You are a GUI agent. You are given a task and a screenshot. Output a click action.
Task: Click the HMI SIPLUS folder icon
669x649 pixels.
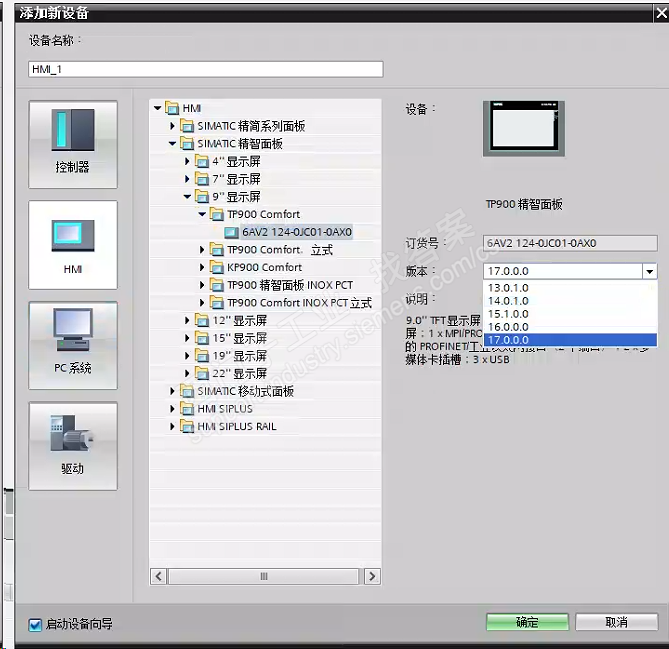point(187,409)
